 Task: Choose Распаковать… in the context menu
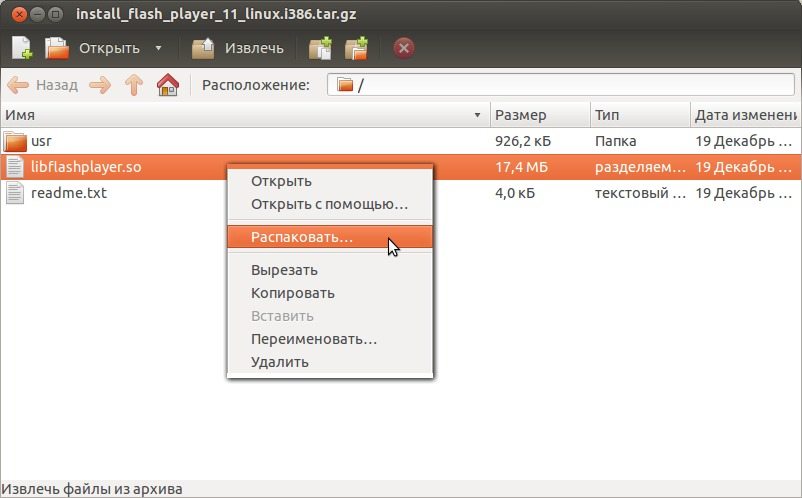tap(330, 237)
